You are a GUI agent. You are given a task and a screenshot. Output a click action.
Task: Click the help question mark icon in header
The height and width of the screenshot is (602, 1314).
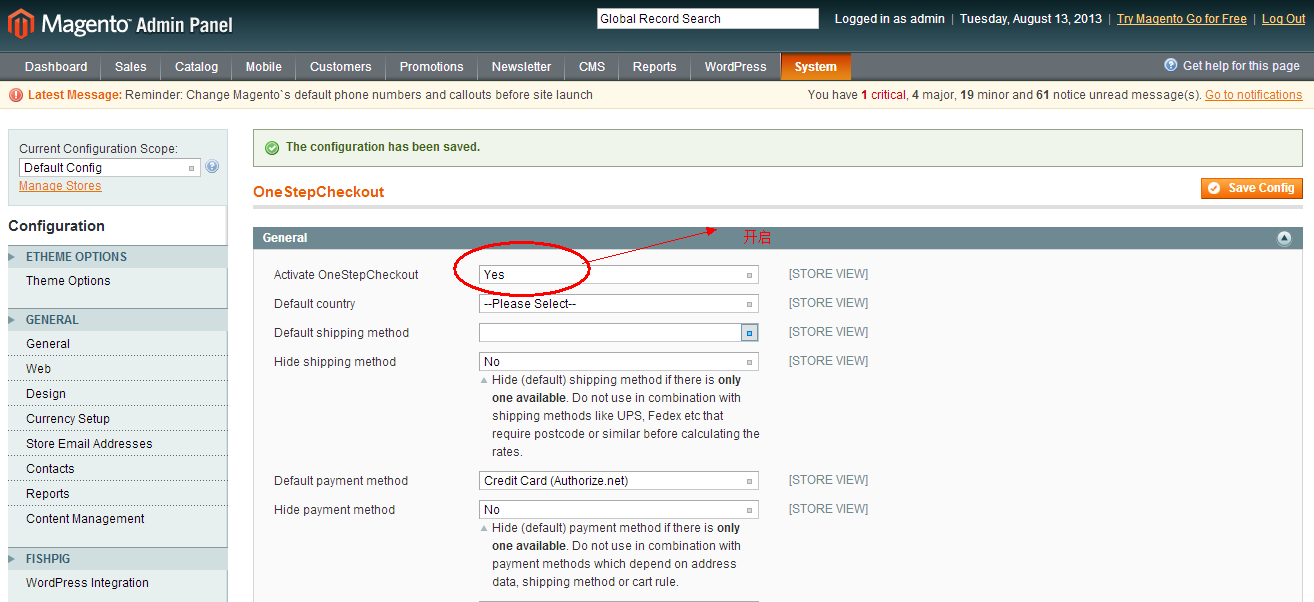pos(1171,65)
